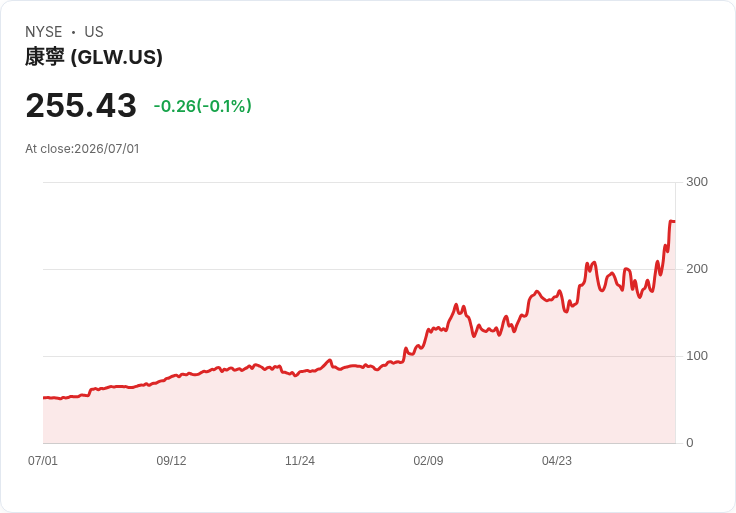Click the chart line's latest peak point
The height and width of the screenshot is (513, 736).
[671, 221]
